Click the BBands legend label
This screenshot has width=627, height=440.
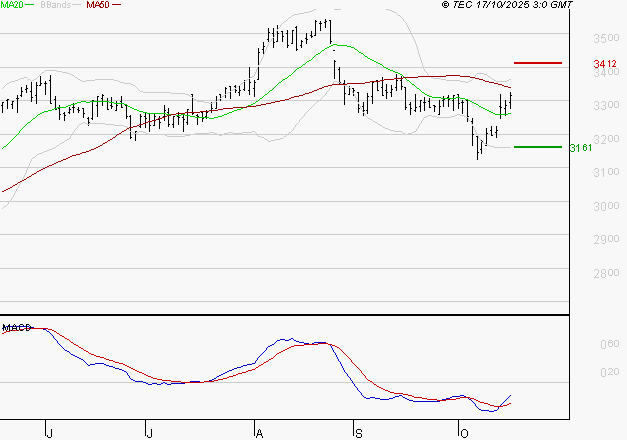tap(56, 5)
